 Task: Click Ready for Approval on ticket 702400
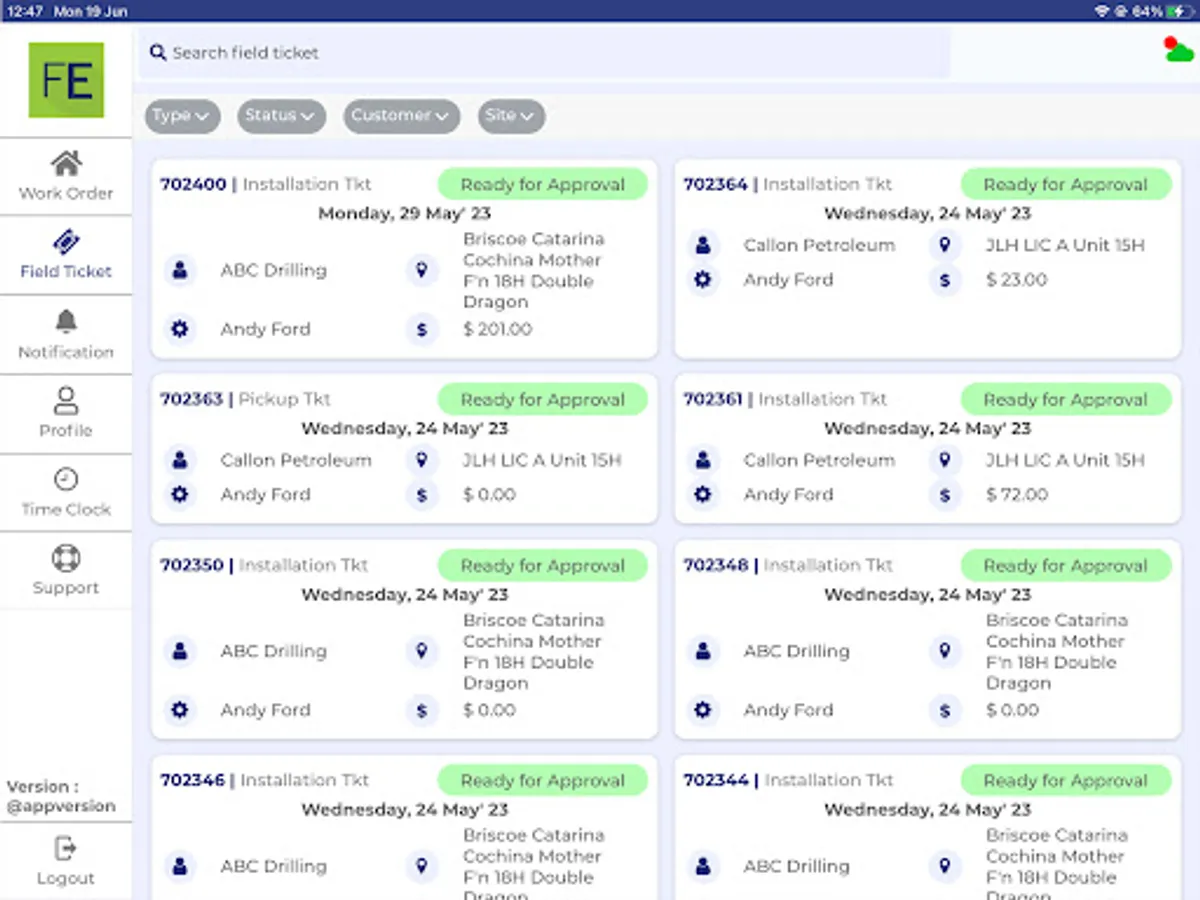542,184
